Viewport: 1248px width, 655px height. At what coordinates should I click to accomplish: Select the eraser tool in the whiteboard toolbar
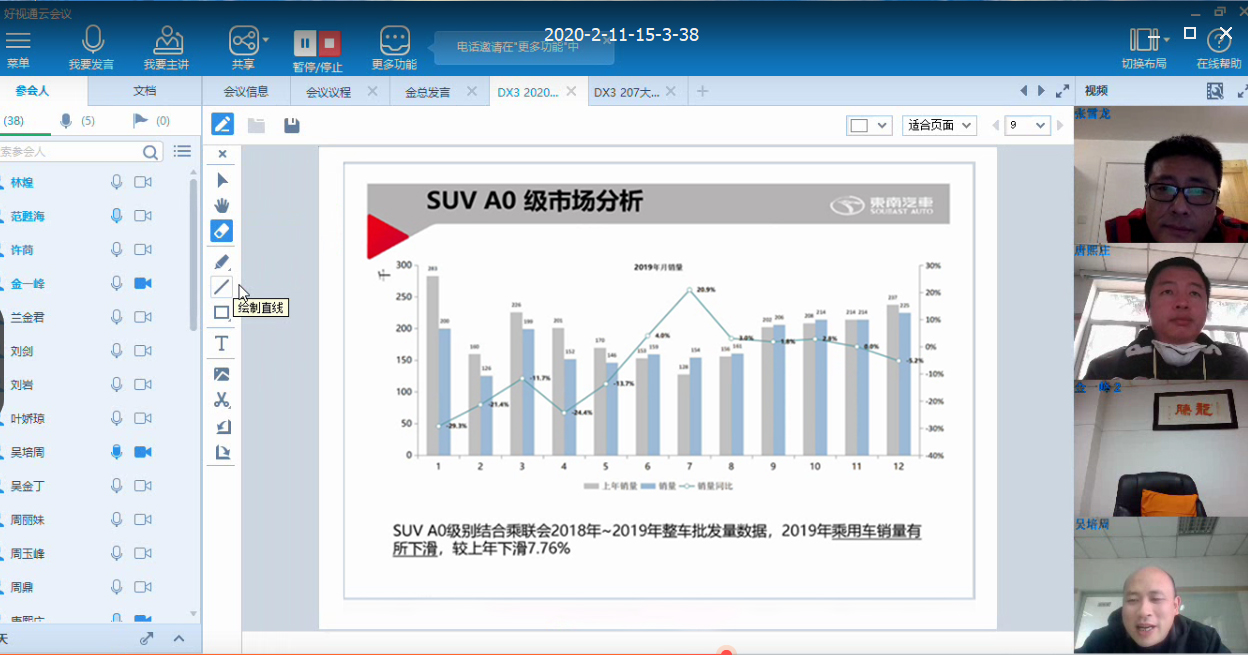(222, 231)
